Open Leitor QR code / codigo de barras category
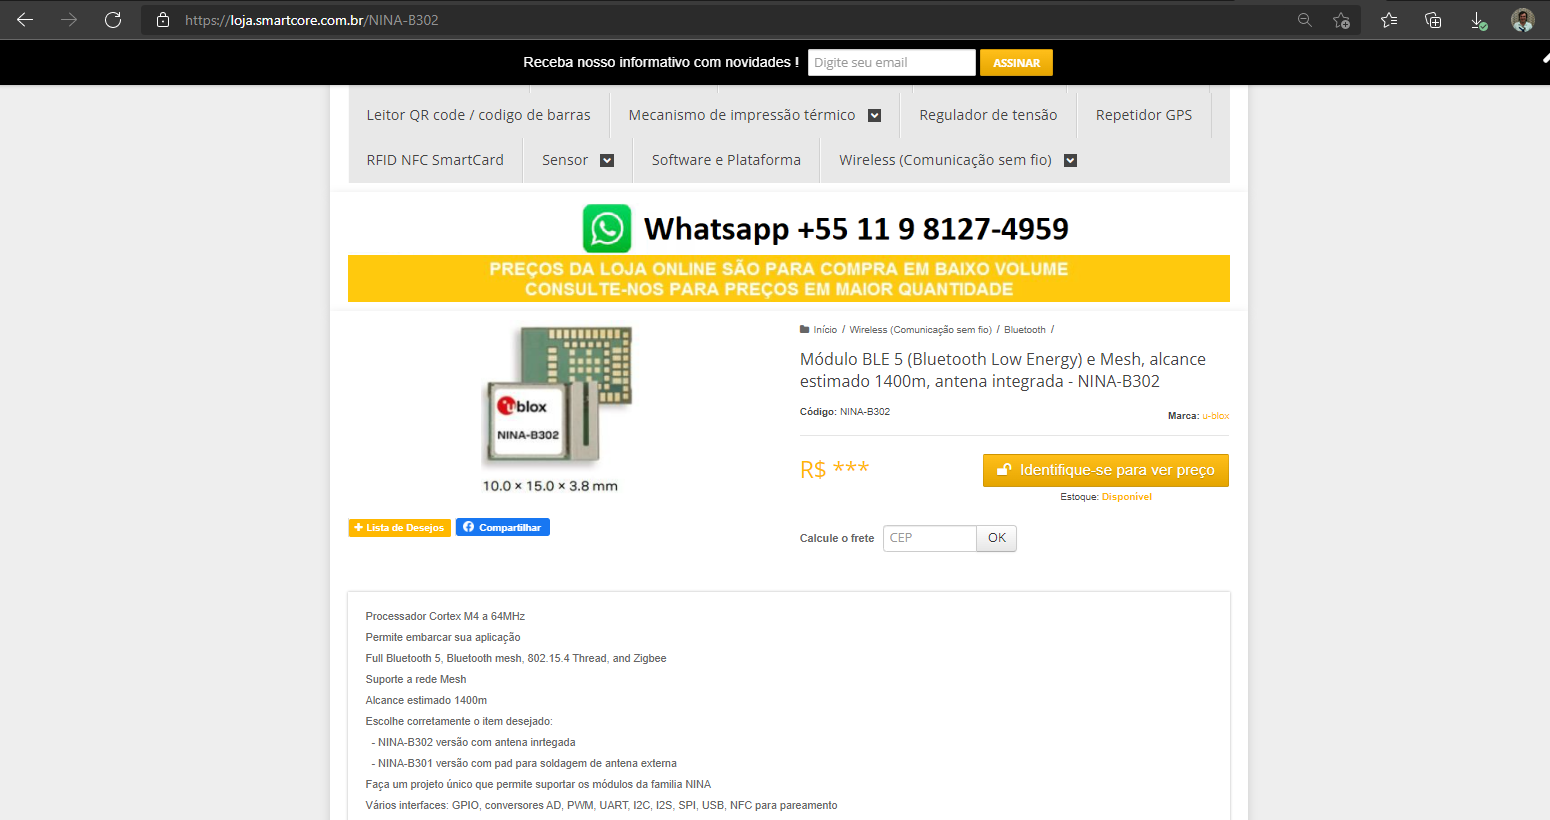This screenshot has width=1550, height=820. 478,115
